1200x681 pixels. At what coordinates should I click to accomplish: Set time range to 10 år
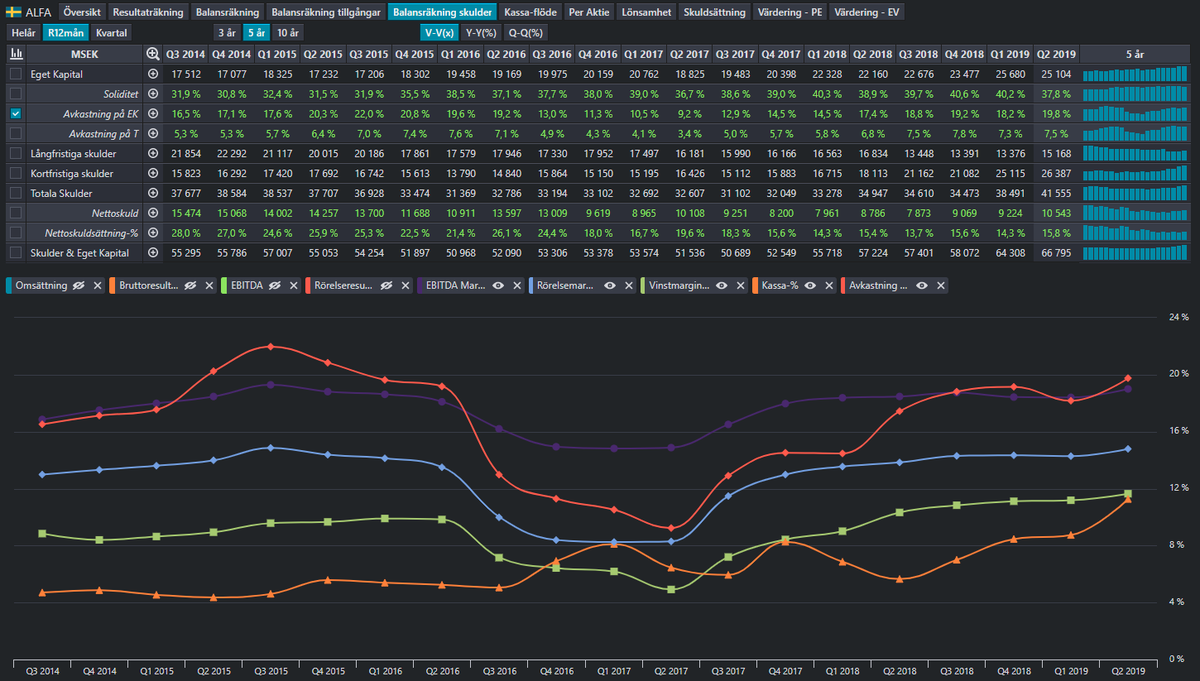288,32
